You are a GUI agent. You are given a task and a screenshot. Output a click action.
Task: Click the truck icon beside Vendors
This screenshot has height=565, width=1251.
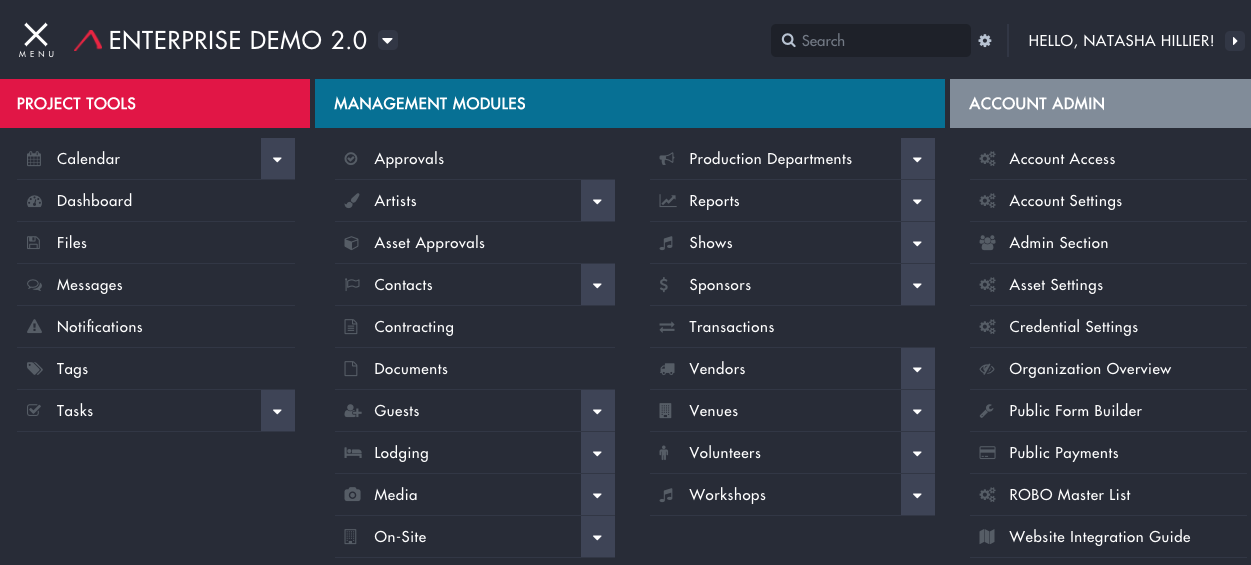667,369
